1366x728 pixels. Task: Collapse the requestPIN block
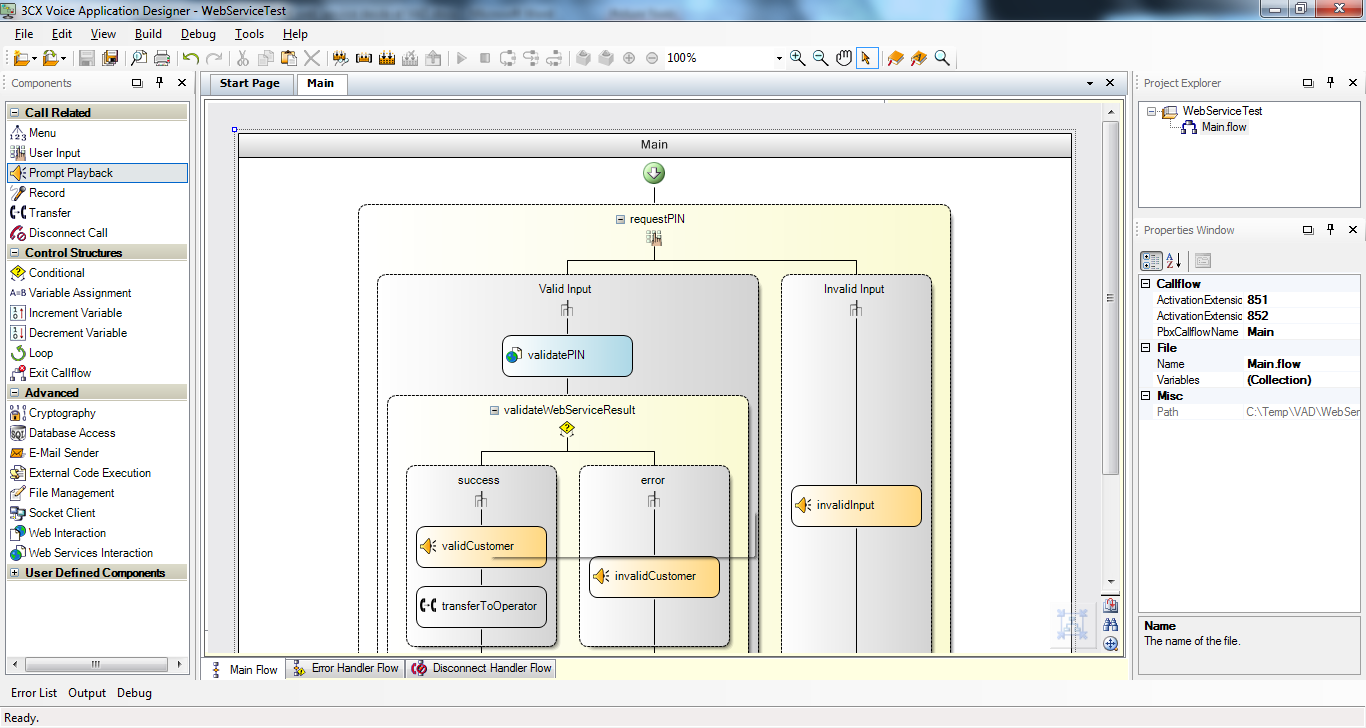(x=620, y=219)
